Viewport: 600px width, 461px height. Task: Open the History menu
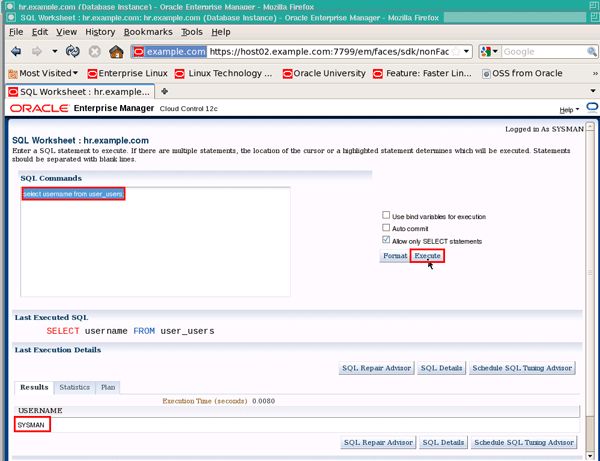pyautogui.click(x=100, y=32)
